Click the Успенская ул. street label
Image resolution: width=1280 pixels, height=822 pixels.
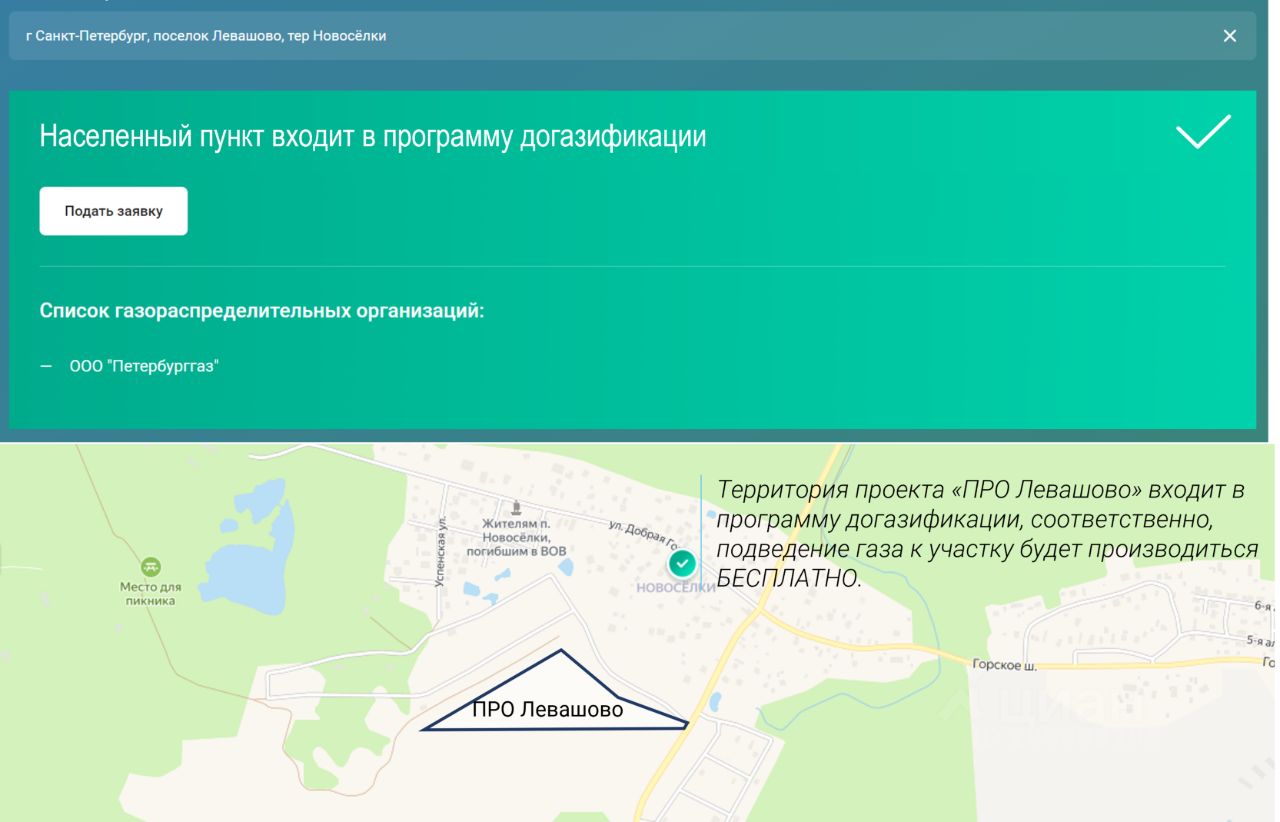(440, 551)
